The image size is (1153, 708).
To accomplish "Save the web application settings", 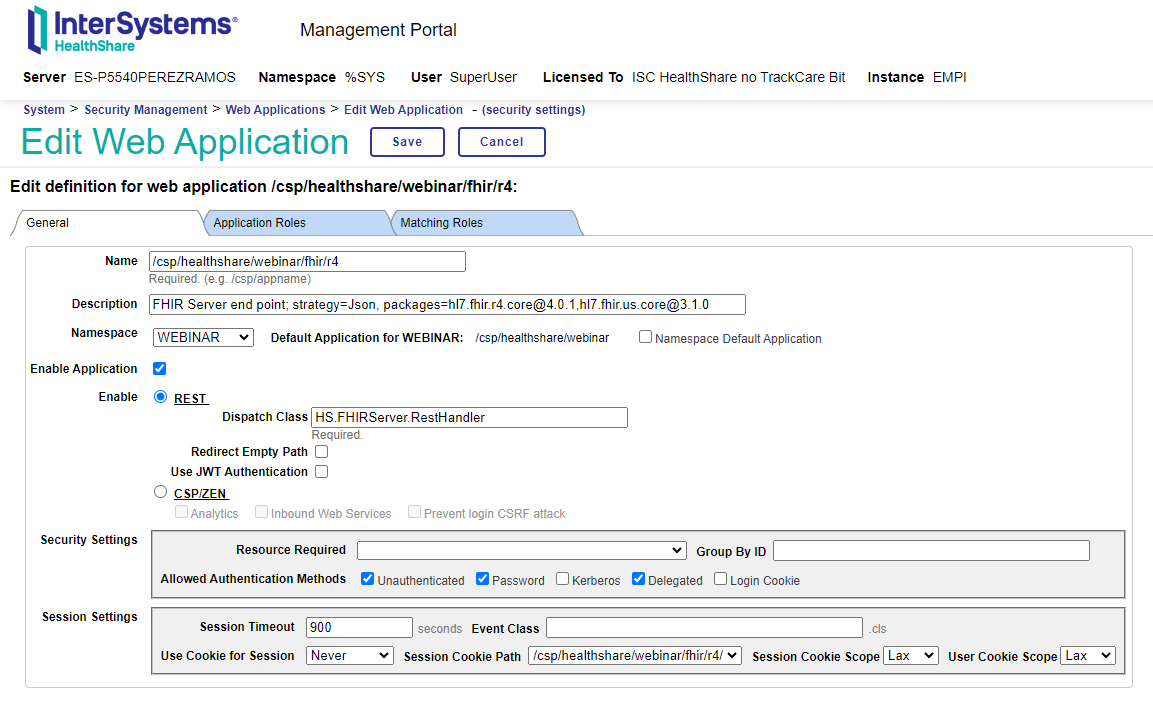I will coord(407,142).
